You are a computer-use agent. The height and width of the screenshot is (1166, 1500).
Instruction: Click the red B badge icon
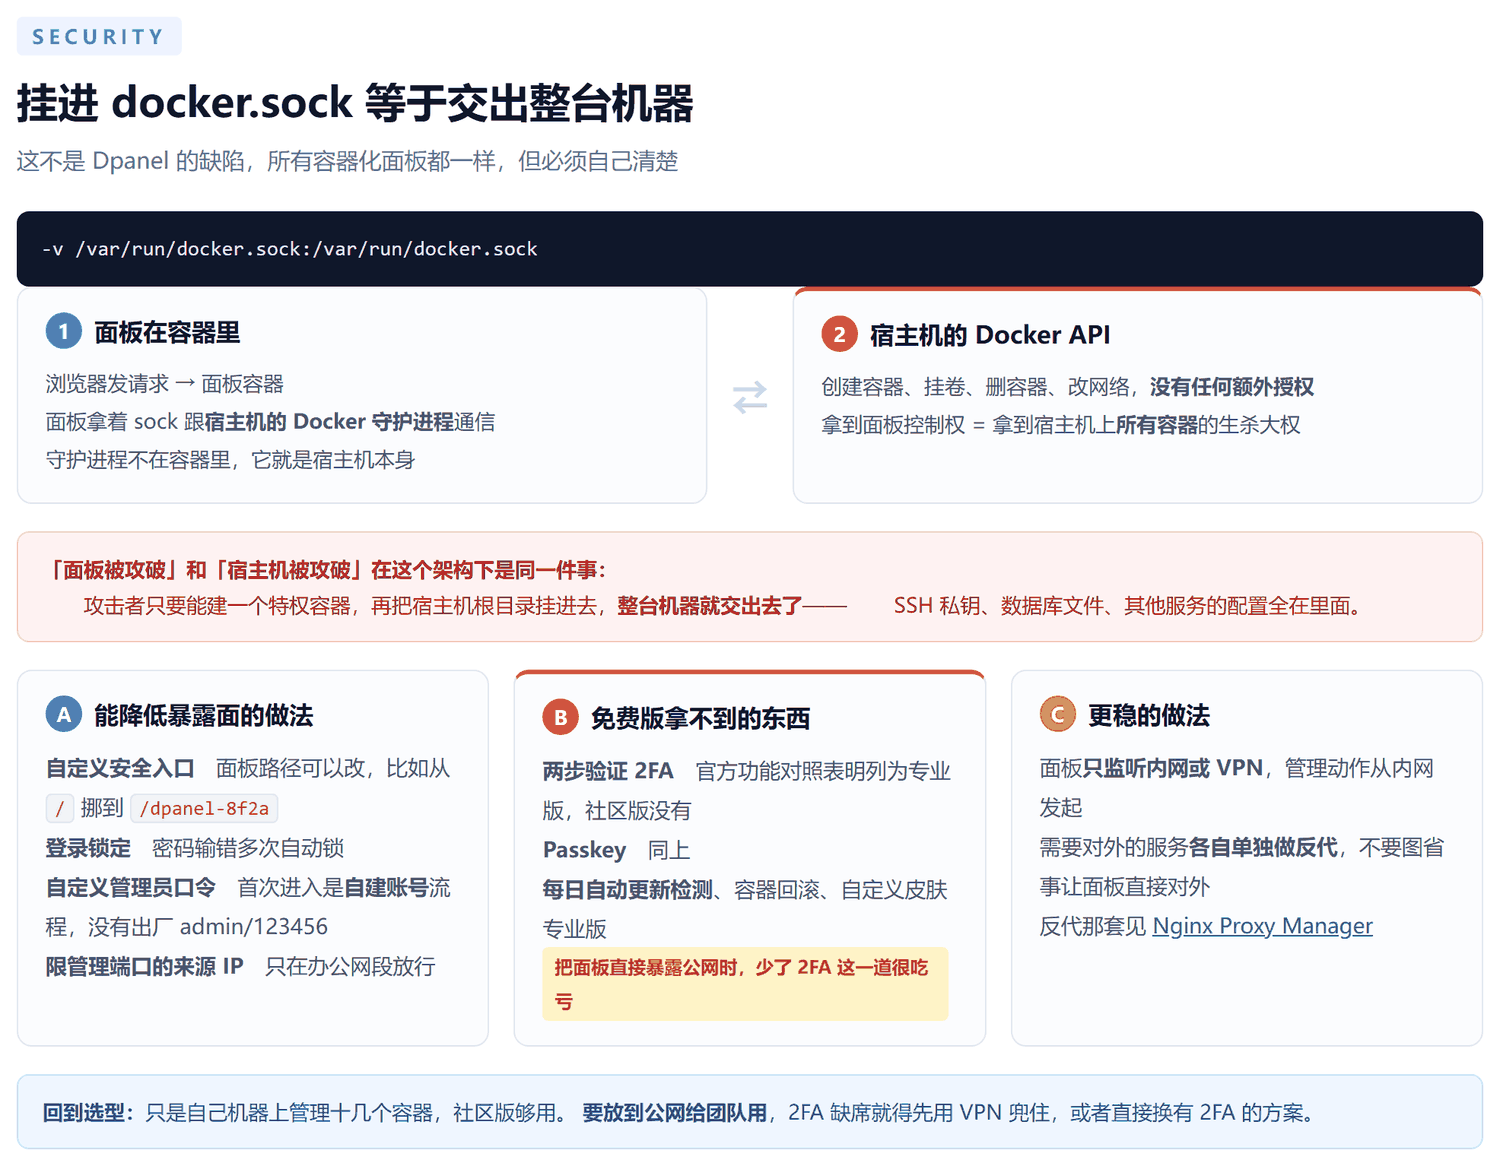tap(561, 717)
